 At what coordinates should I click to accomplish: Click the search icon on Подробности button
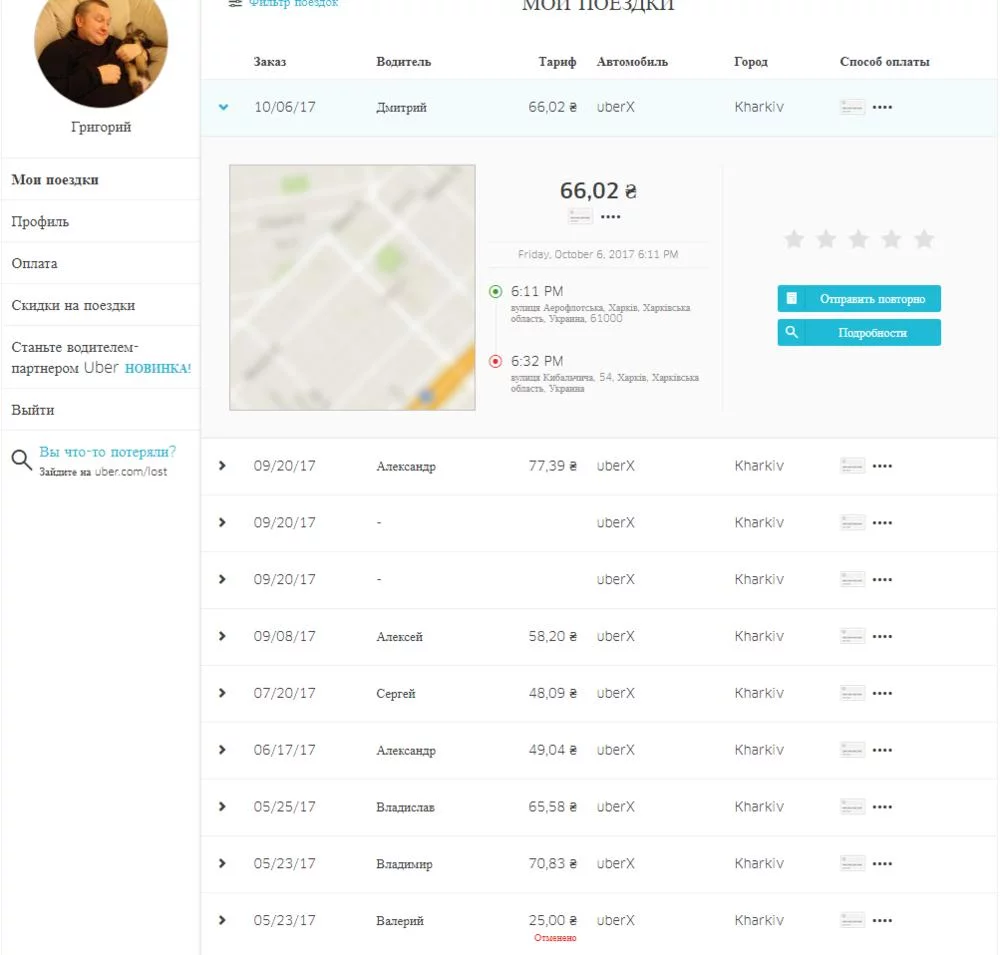click(791, 332)
